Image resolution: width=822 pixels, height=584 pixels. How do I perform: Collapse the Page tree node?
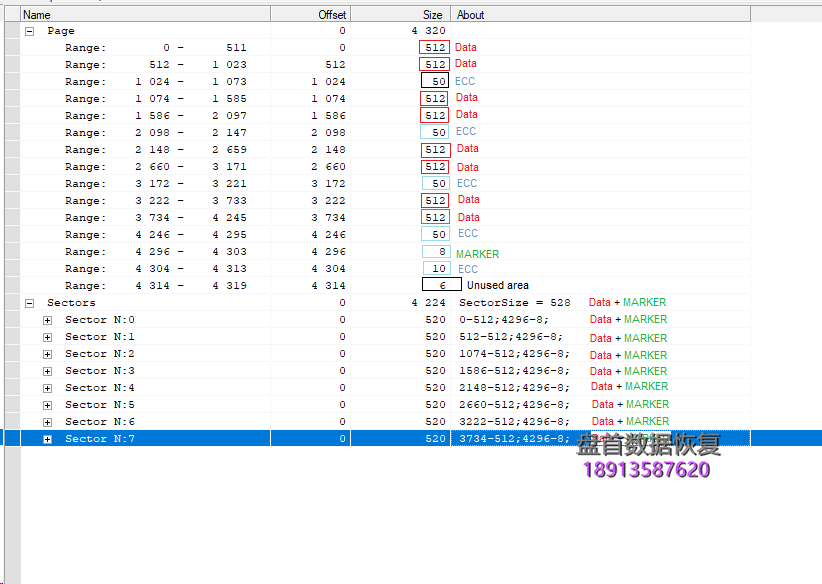point(29,31)
